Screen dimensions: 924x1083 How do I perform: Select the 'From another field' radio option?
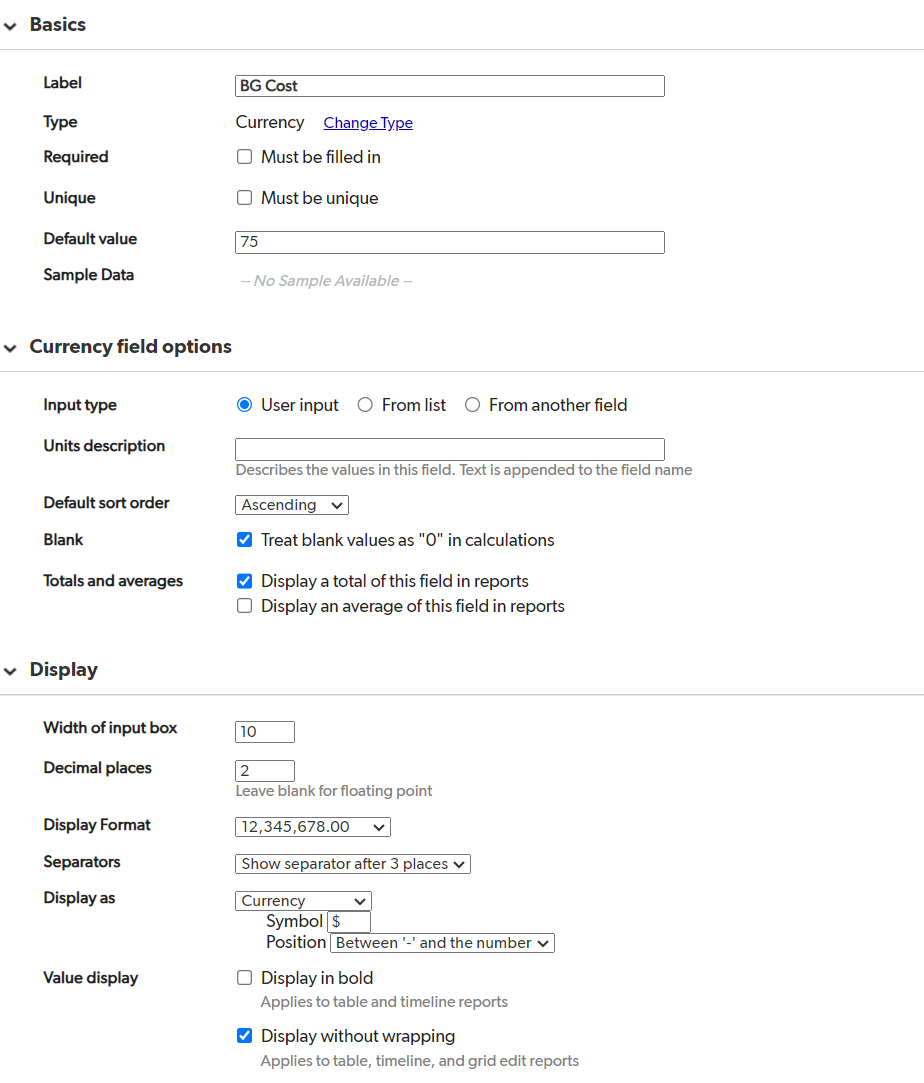(x=472, y=405)
